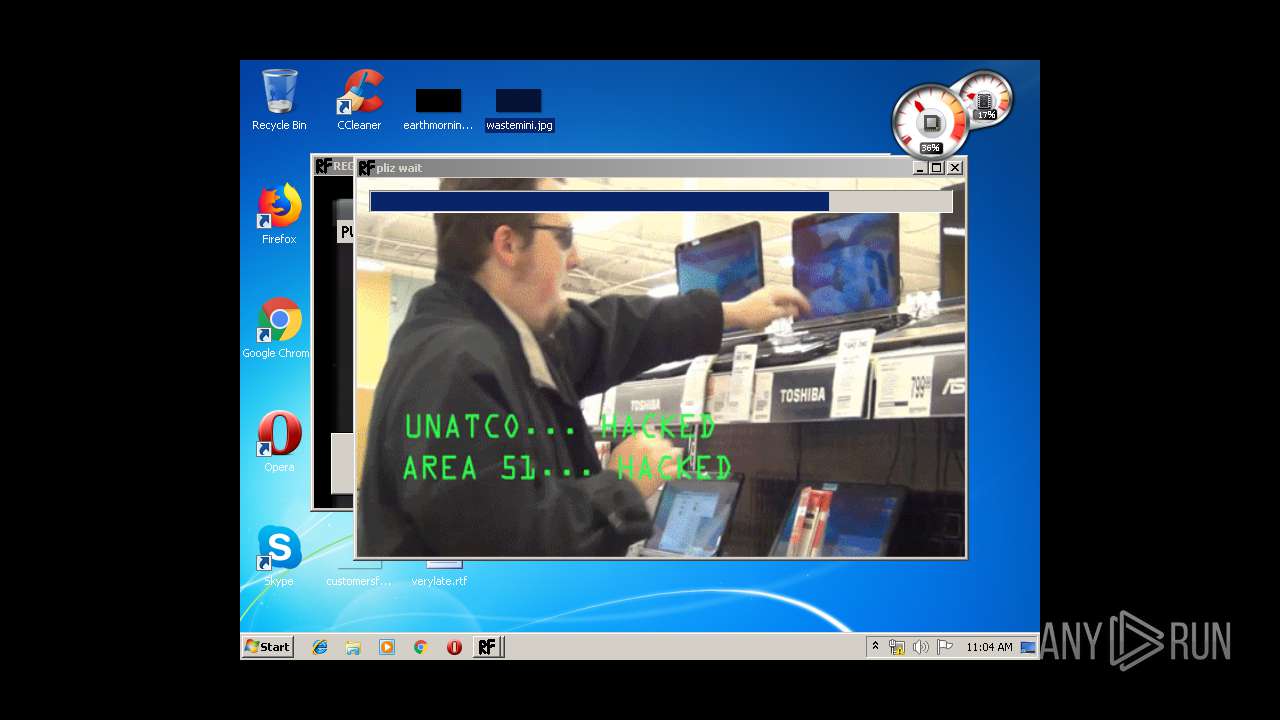
Task: Click the memory usage gauge gadget
Action: click(x=985, y=98)
